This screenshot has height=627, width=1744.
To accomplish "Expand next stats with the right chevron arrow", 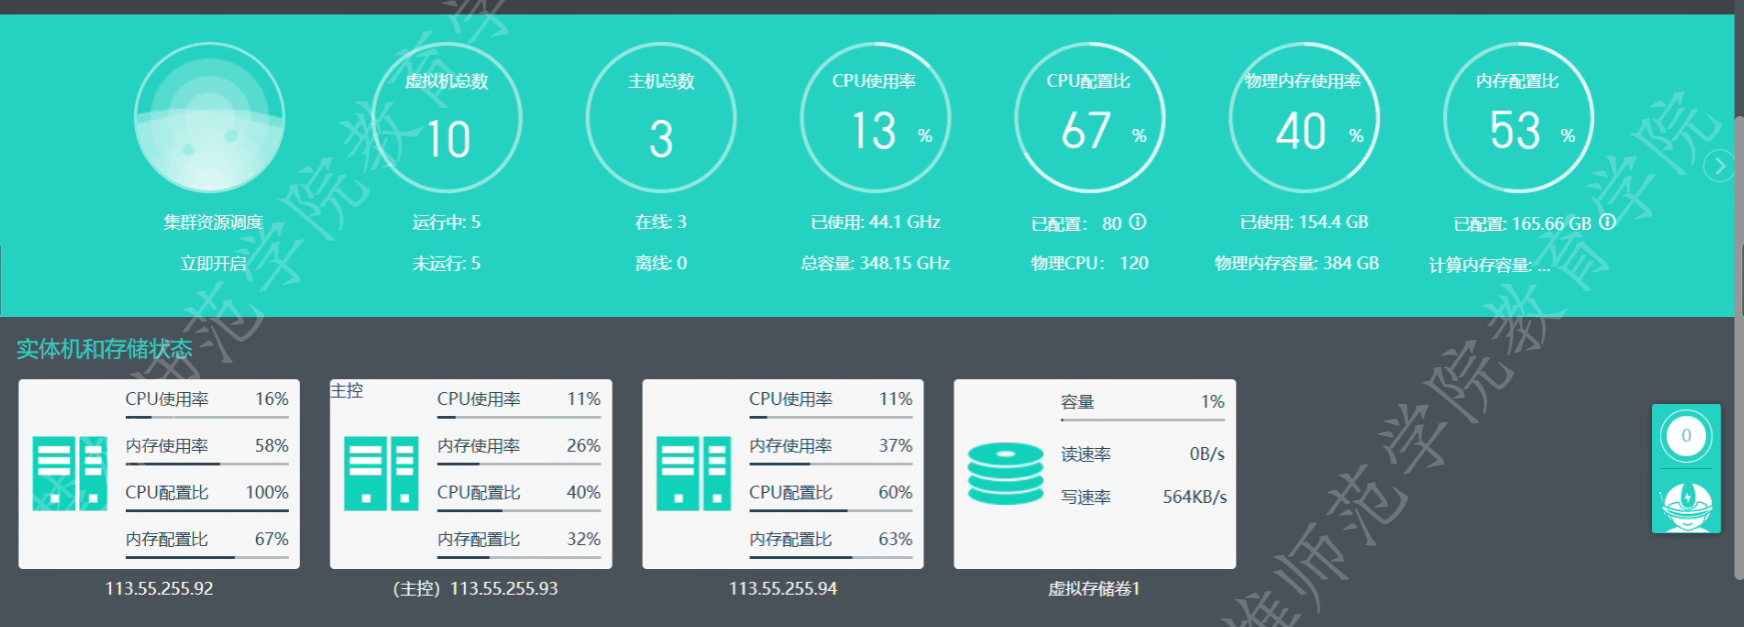I will [x=1719, y=166].
